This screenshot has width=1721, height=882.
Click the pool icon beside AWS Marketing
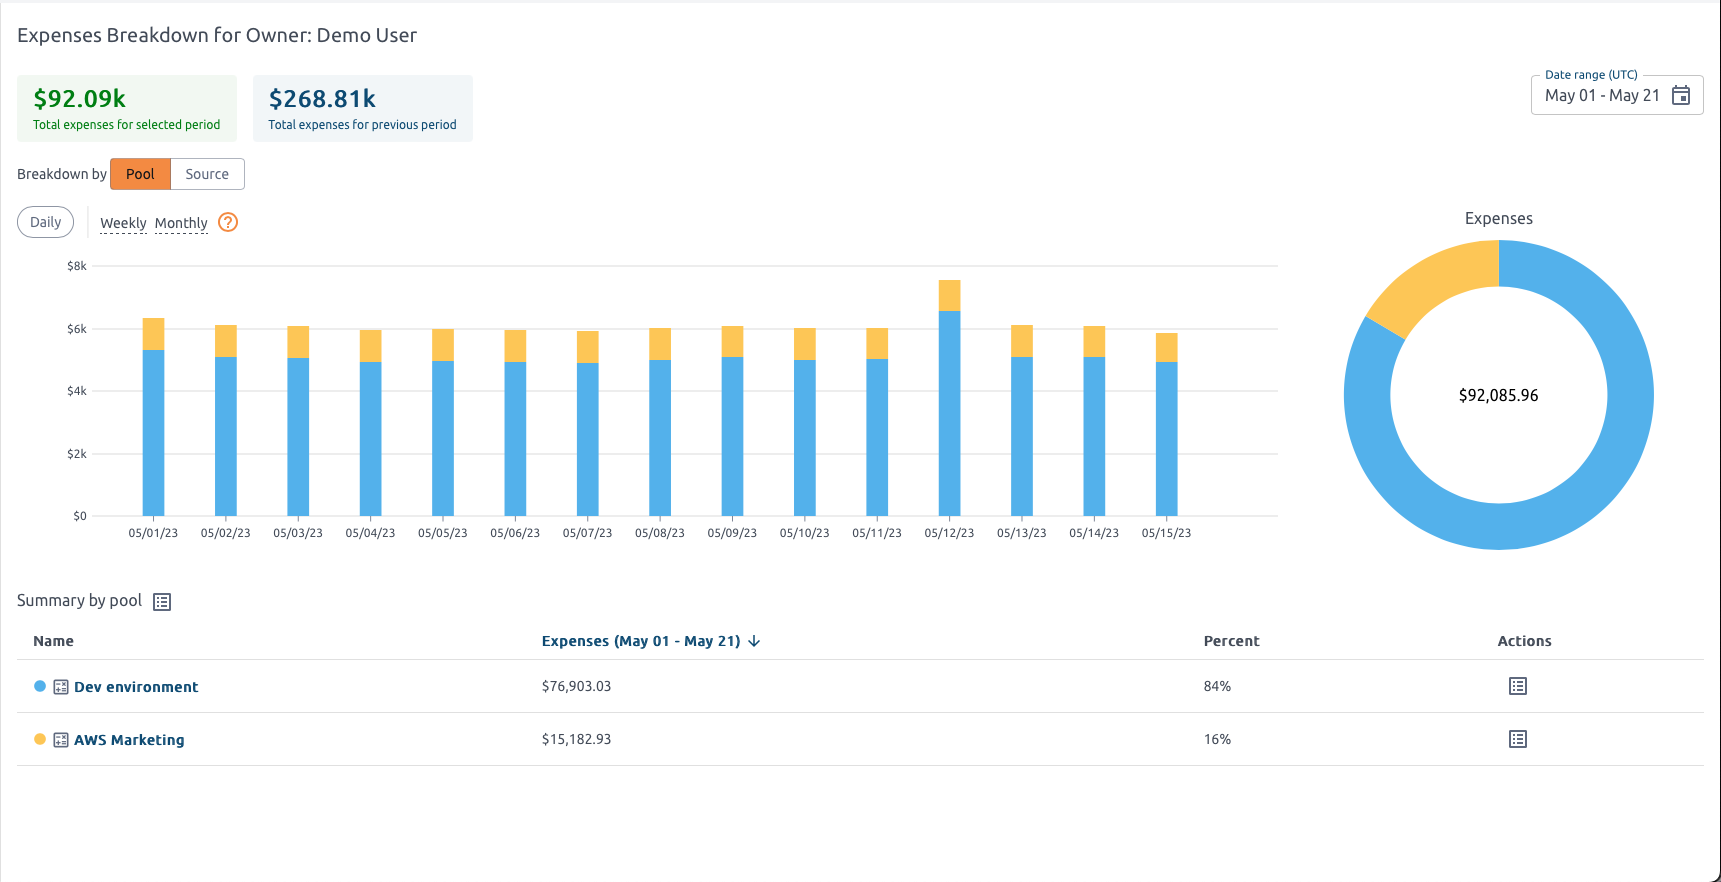61,740
